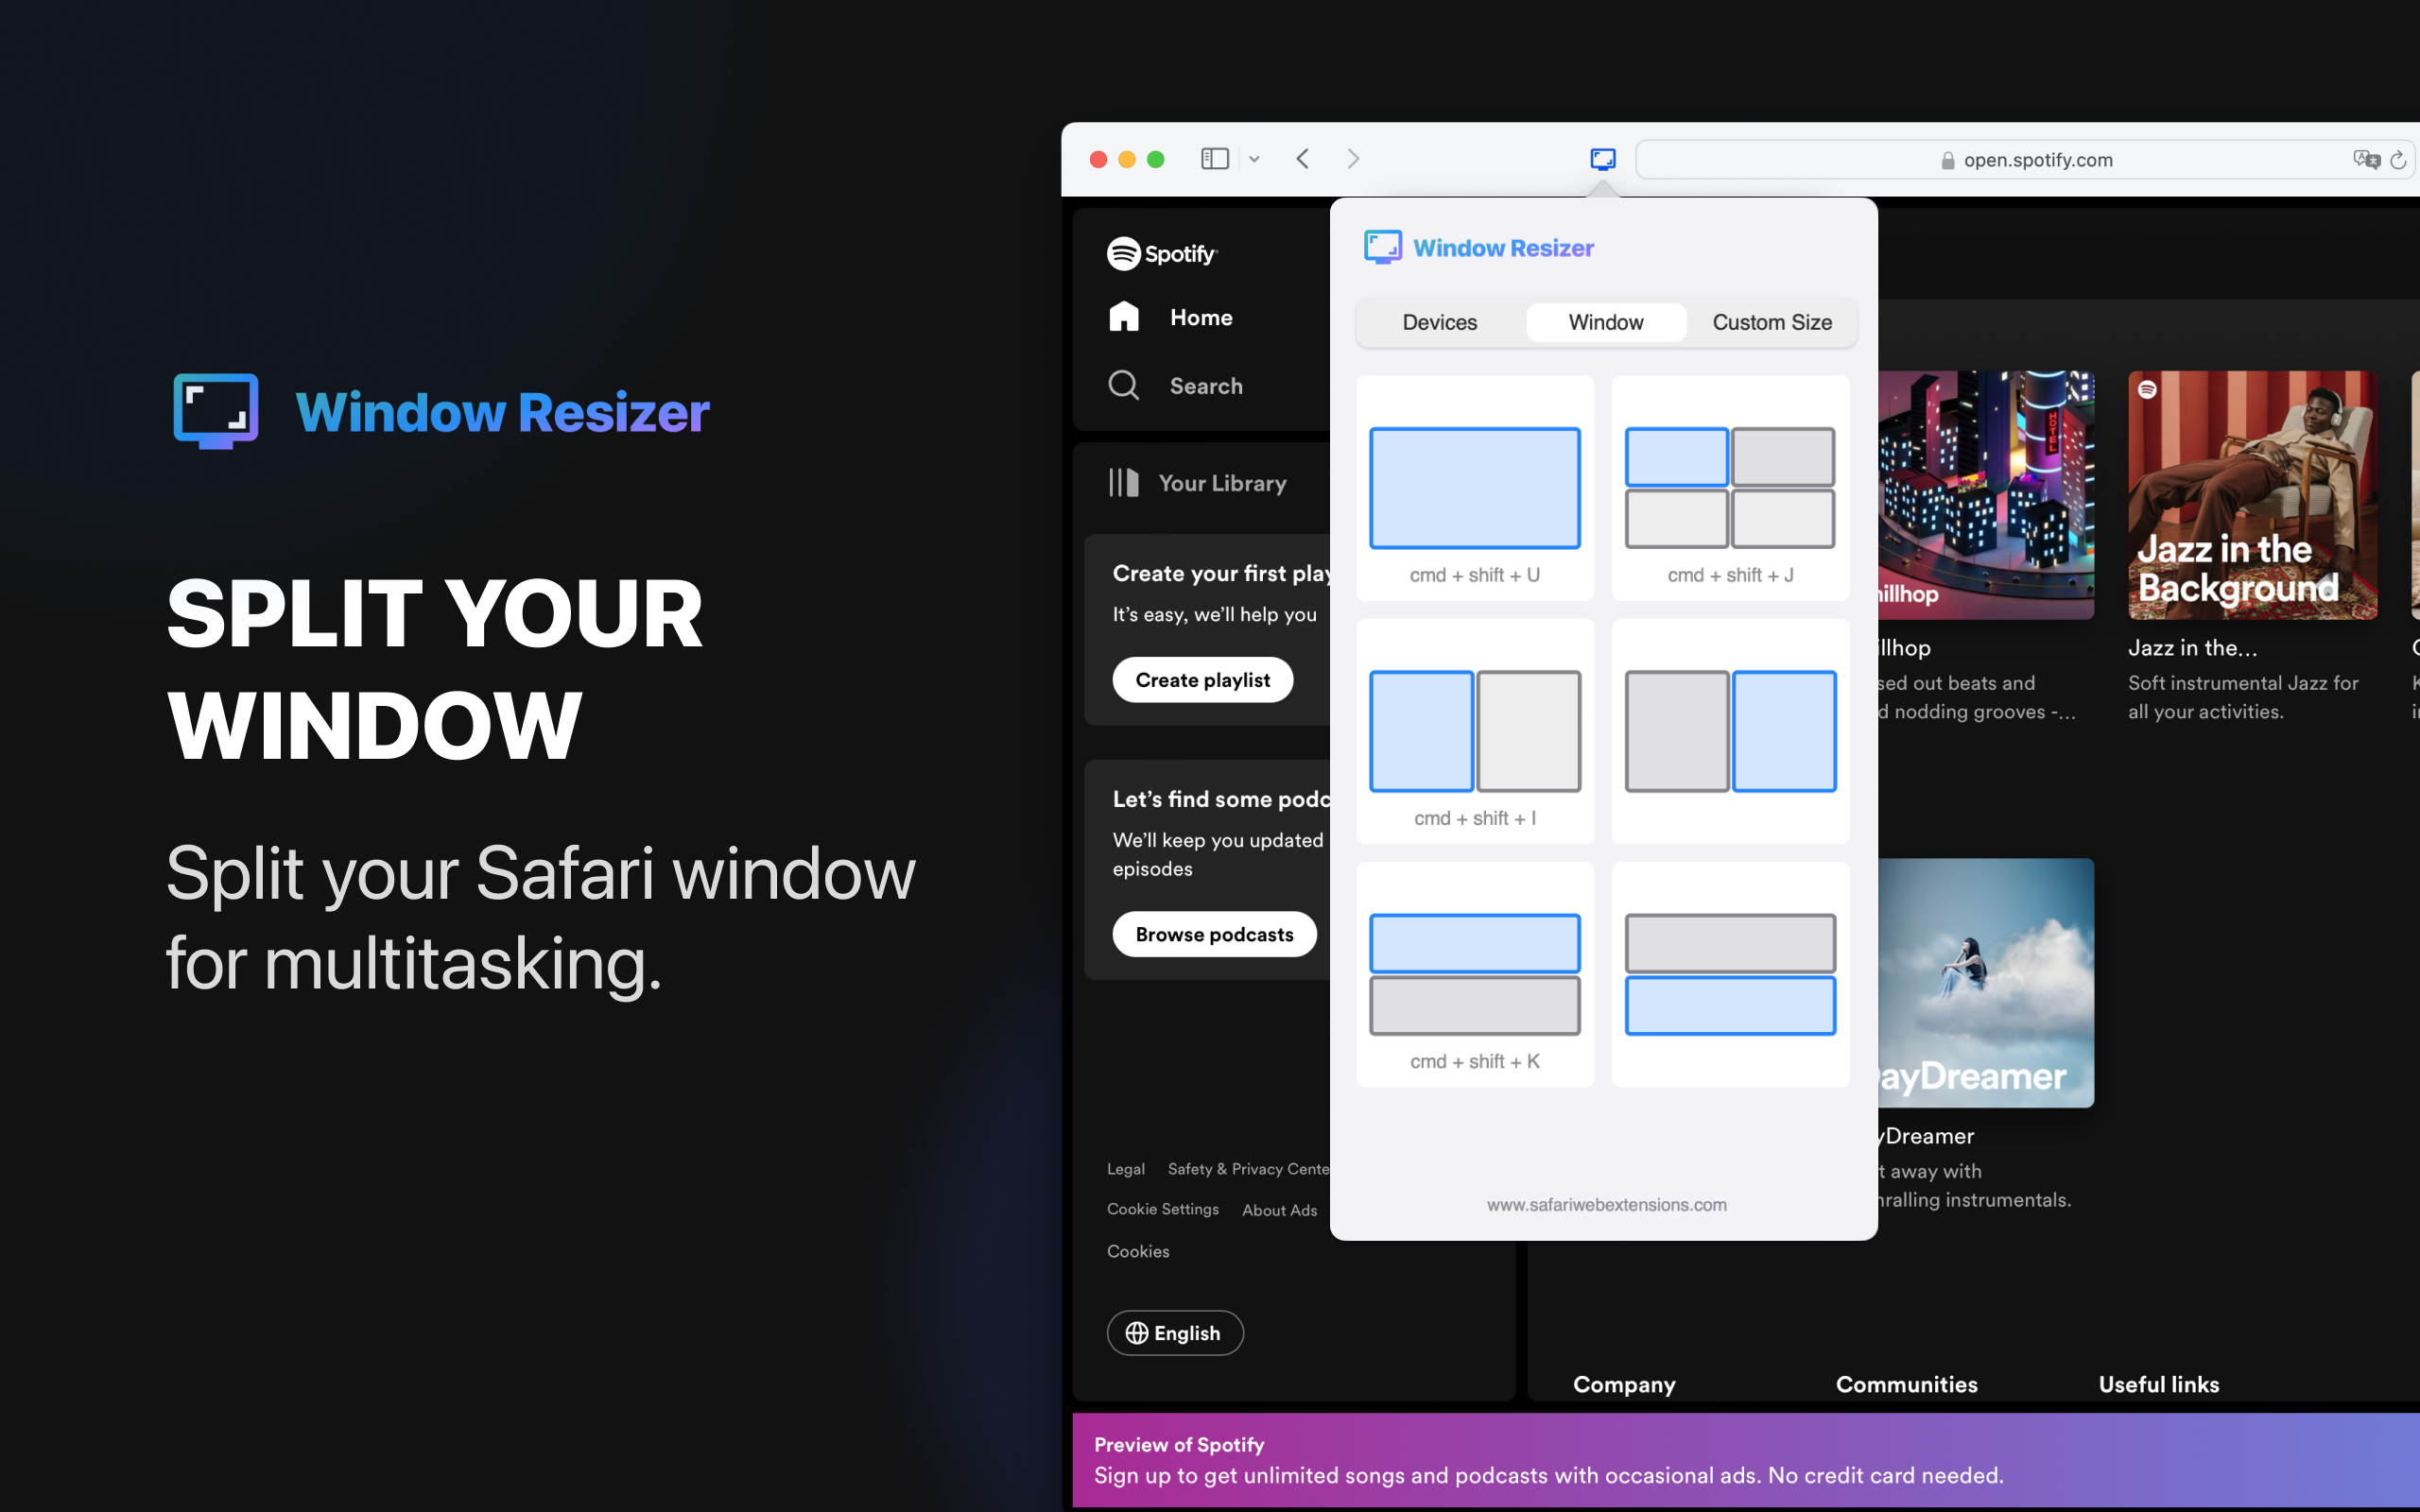2420x1512 pixels.
Task: Click the open.spotify.com address bar
Action: (2026, 160)
